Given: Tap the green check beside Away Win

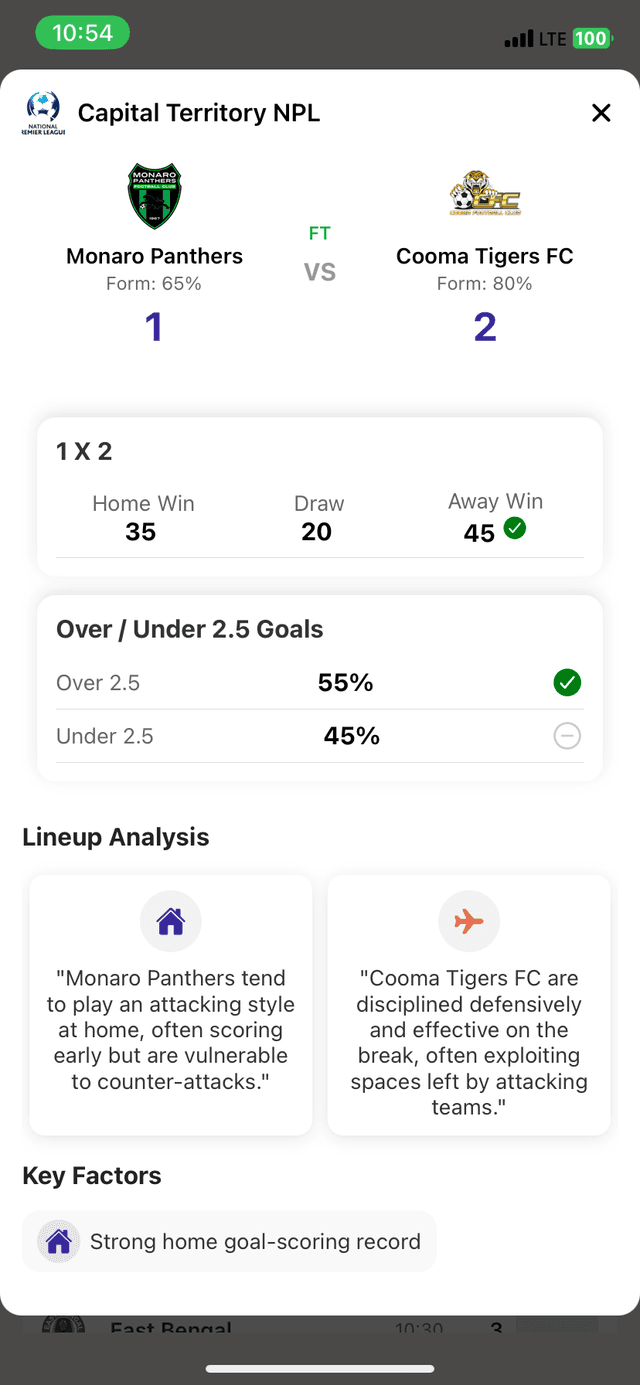Looking at the screenshot, I should click(515, 528).
